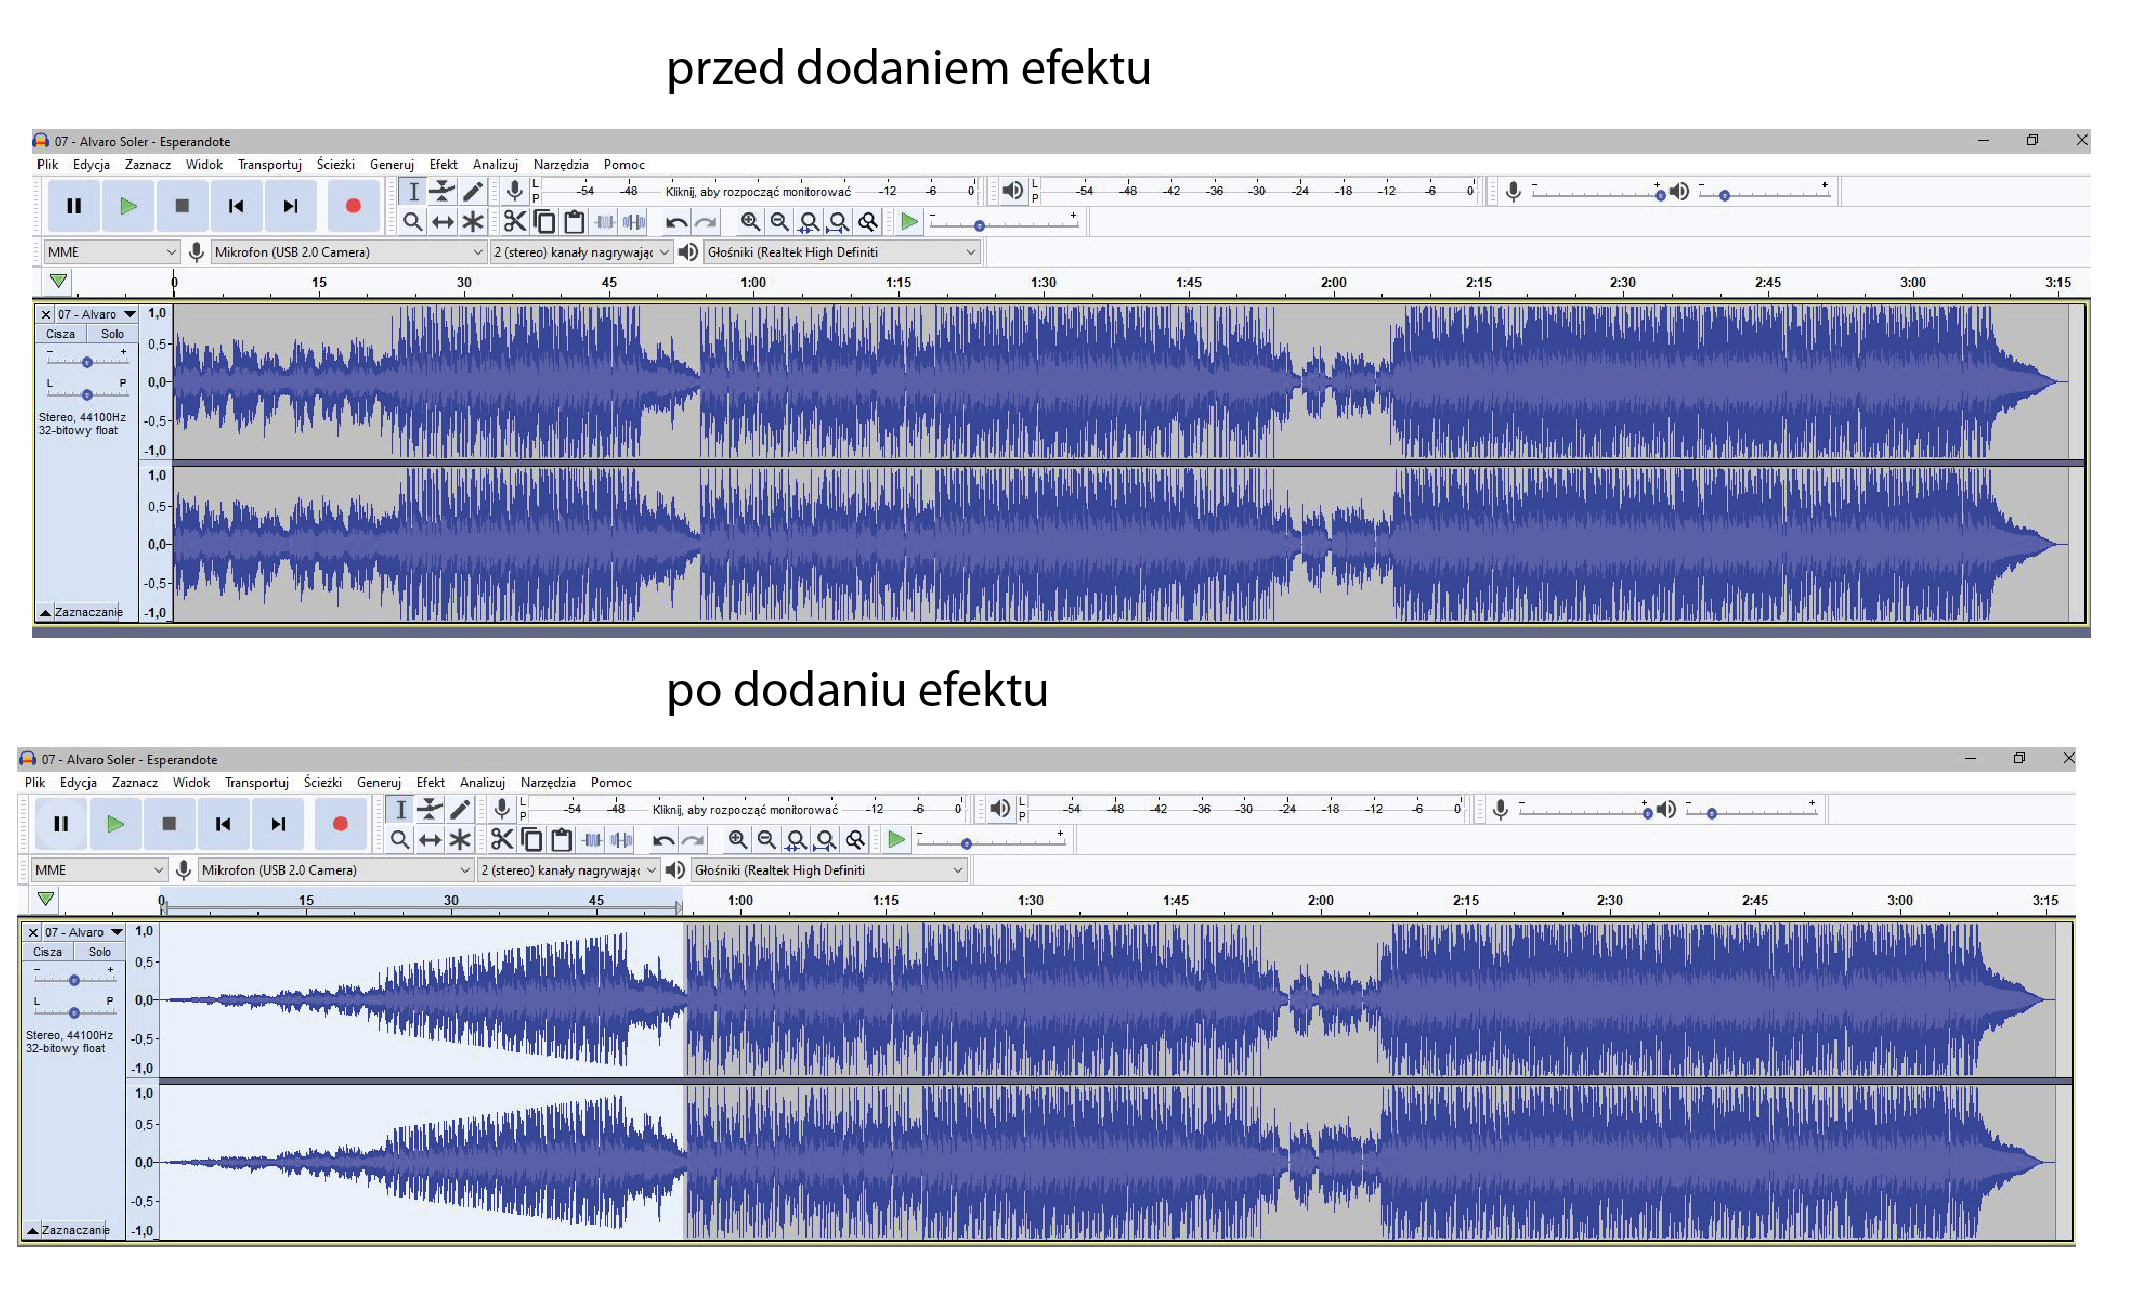2146x1292 pixels.
Task: Click Zoom In magnifier in the lower window
Action: (737, 840)
